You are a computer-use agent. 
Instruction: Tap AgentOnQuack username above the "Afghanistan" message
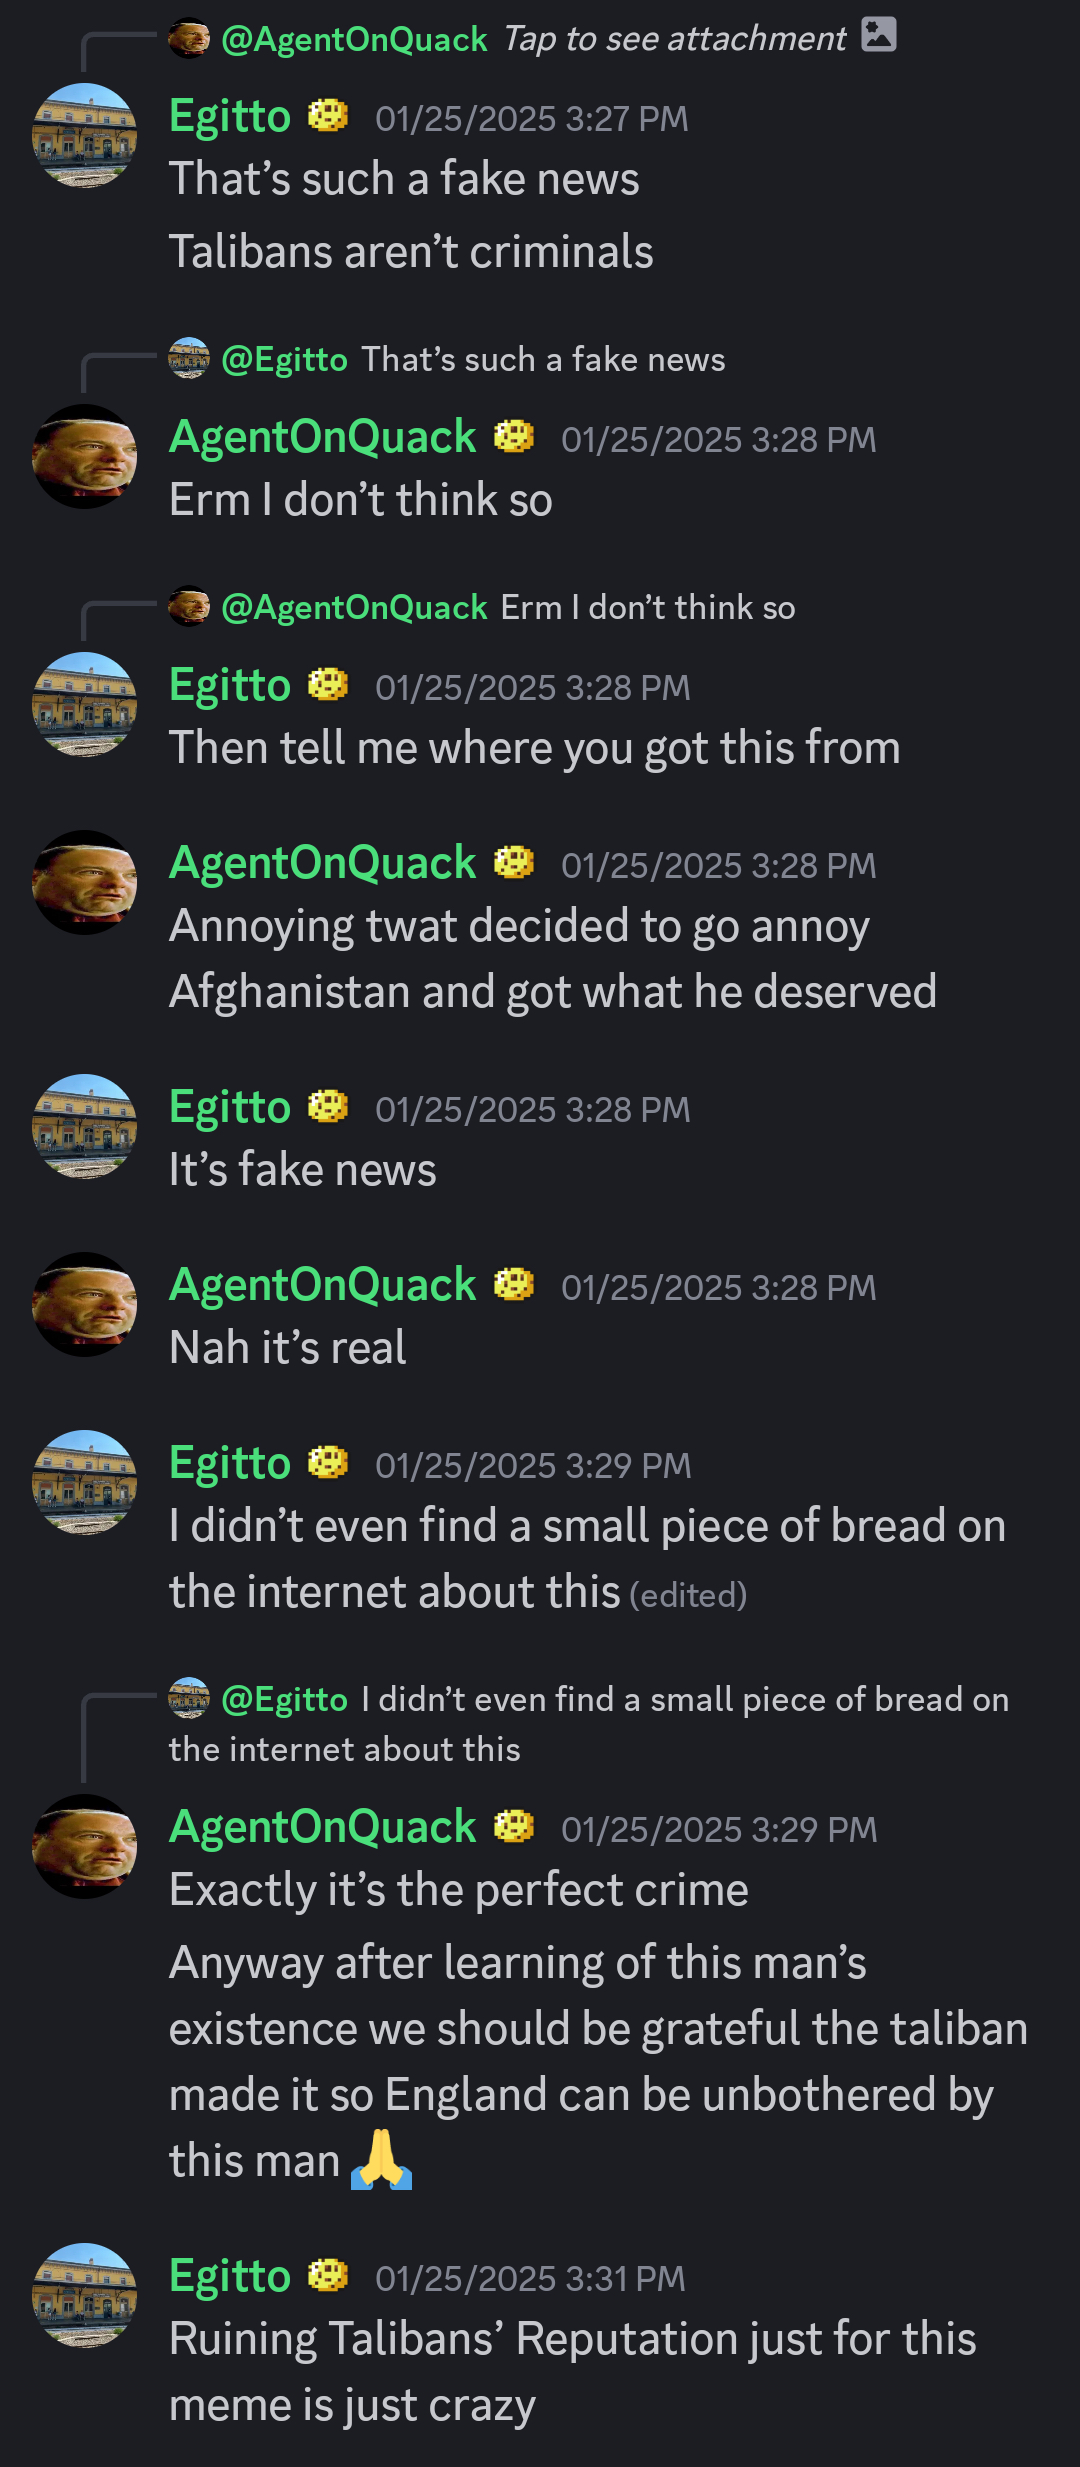coord(323,863)
